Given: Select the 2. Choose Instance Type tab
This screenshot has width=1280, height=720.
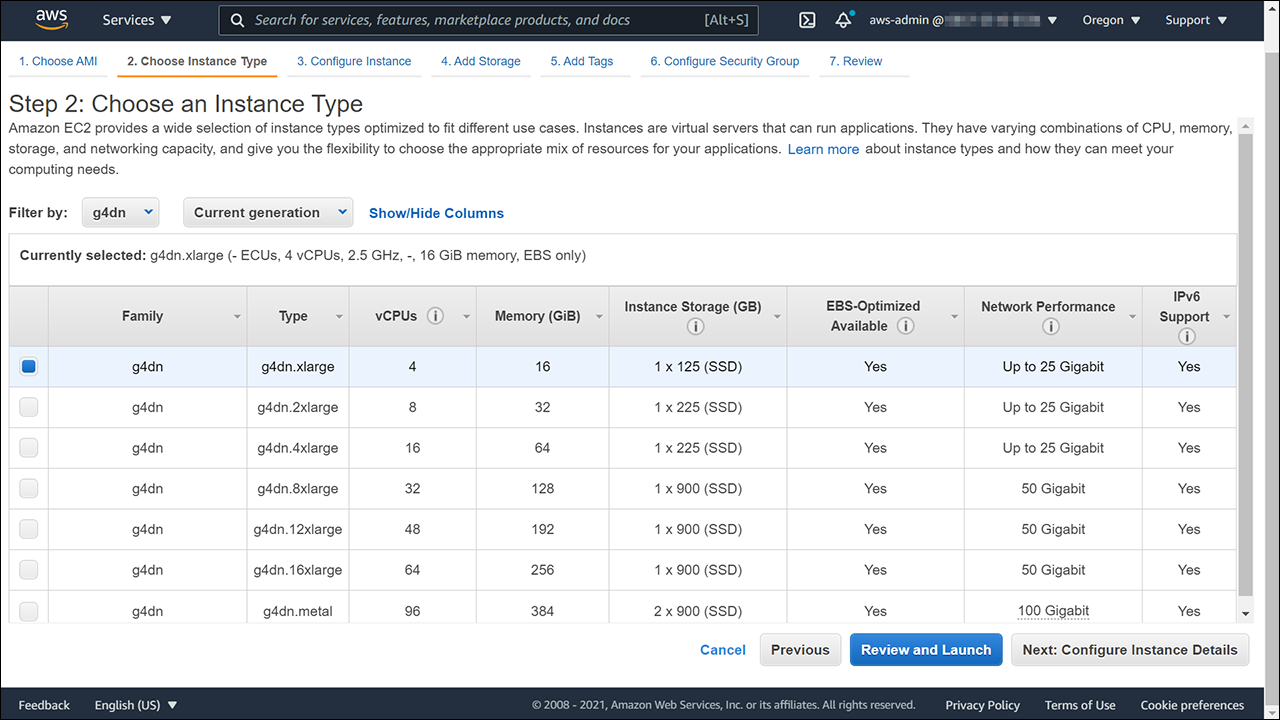Looking at the screenshot, I should click(197, 61).
